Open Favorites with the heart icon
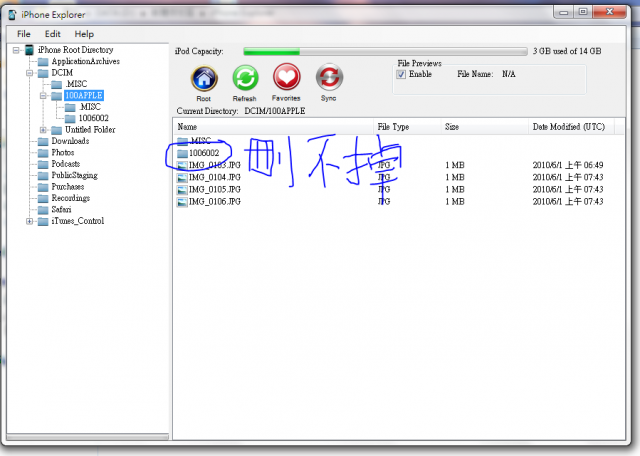This screenshot has height=456, width=640. 287,77
